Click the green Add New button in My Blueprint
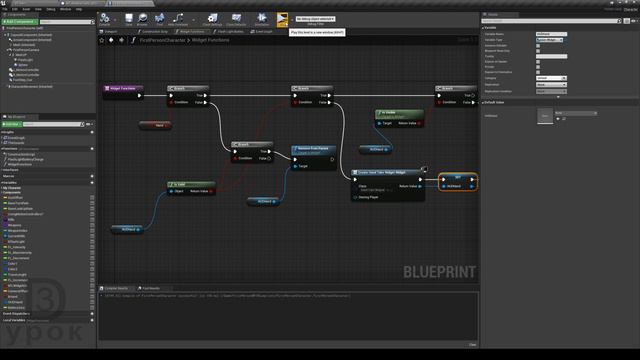 [11, 124]
